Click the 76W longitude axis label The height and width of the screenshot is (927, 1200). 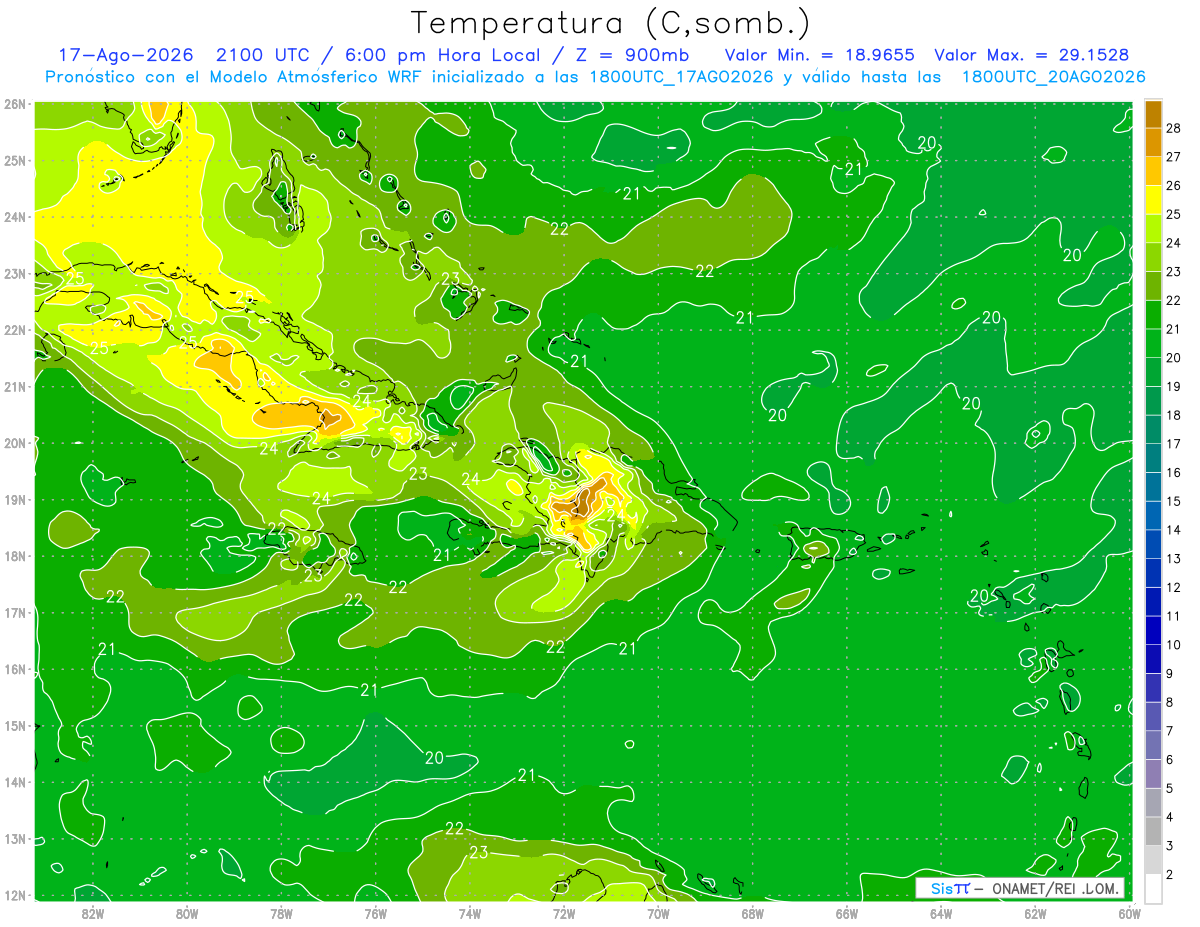(375, 913)
